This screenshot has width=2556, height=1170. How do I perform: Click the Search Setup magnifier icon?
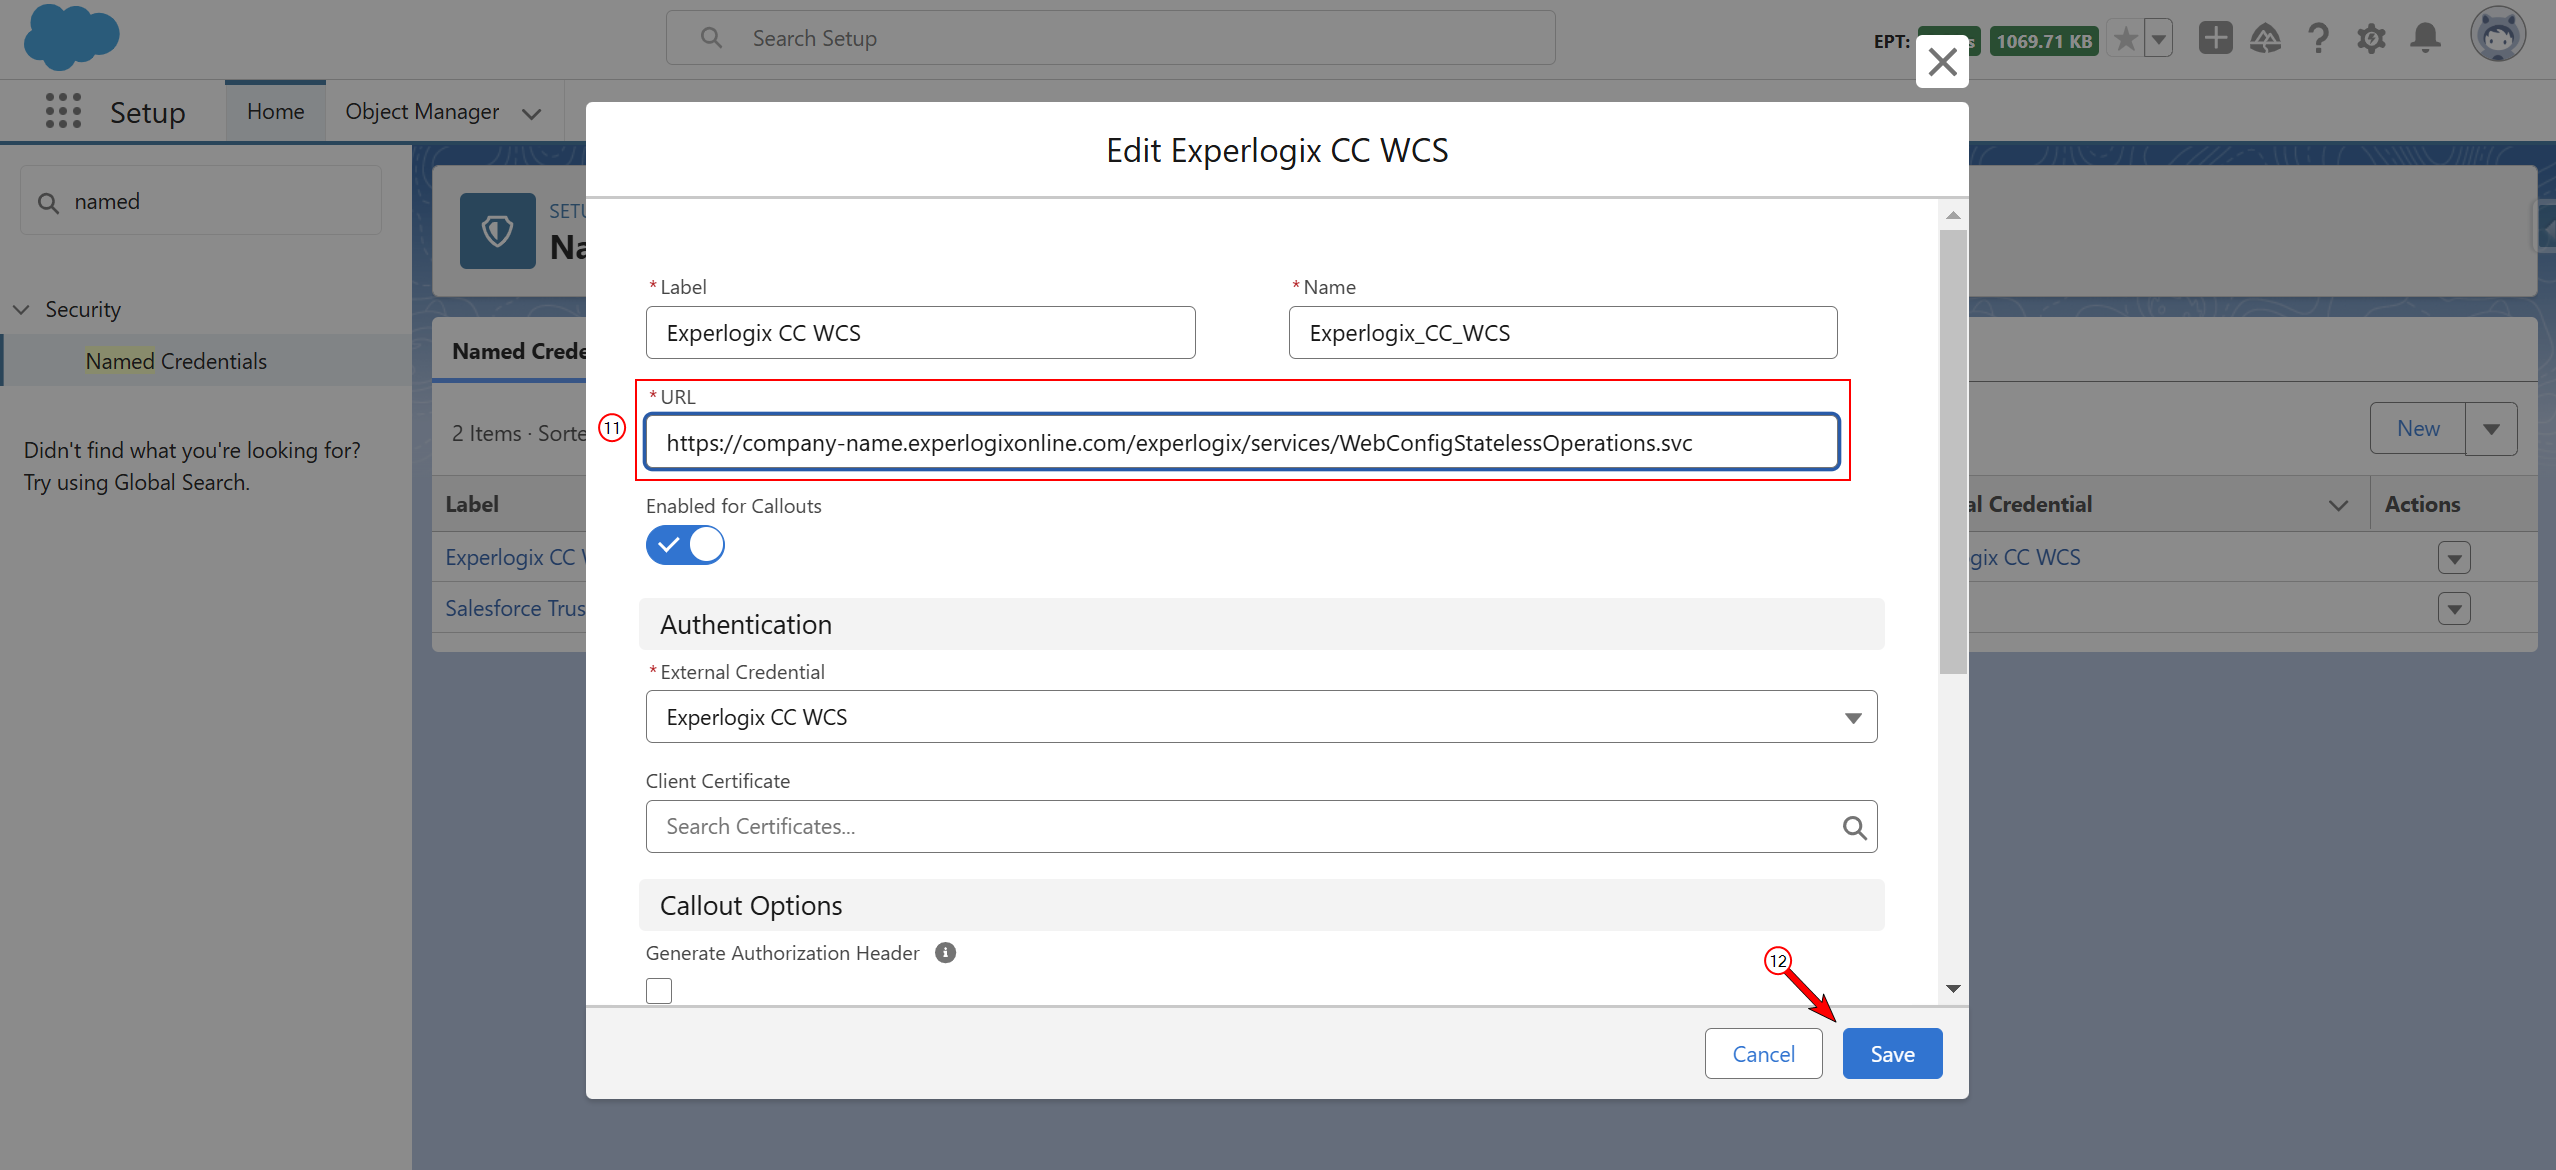[x=711, y=38]
